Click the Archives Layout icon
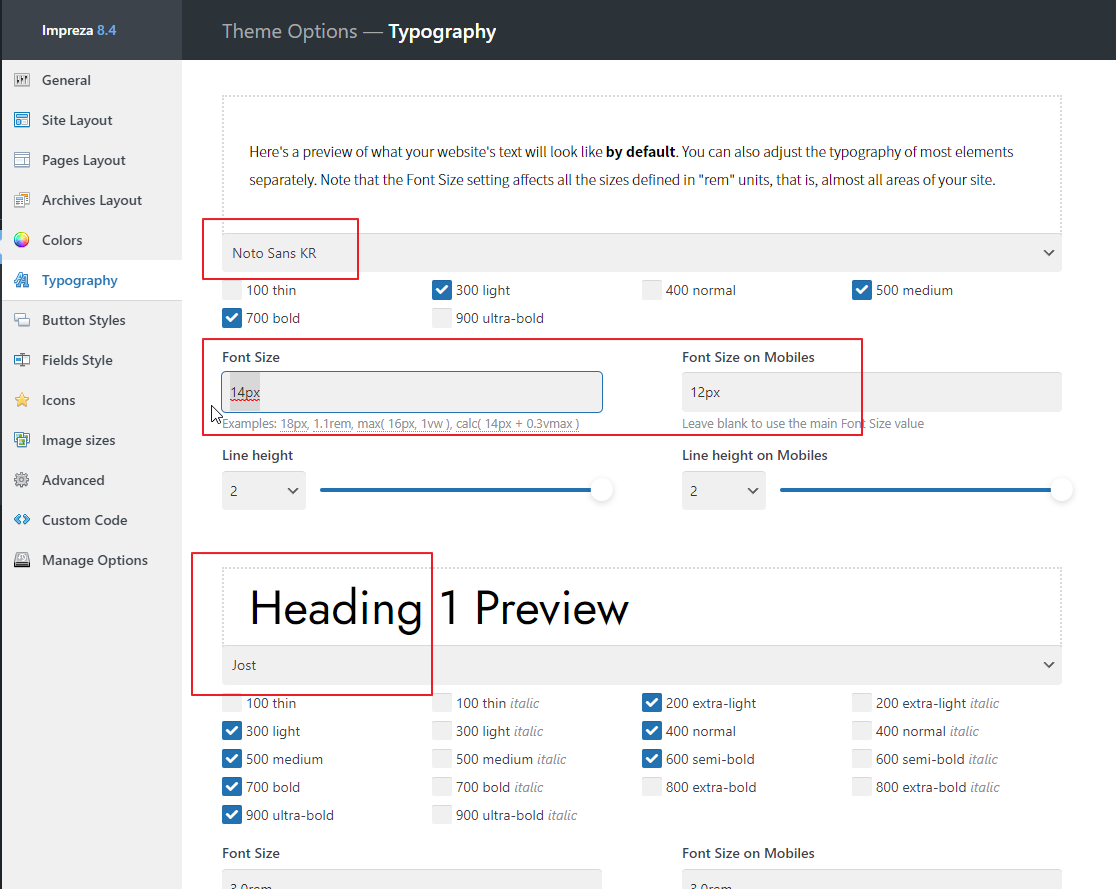 coord(22,200)
